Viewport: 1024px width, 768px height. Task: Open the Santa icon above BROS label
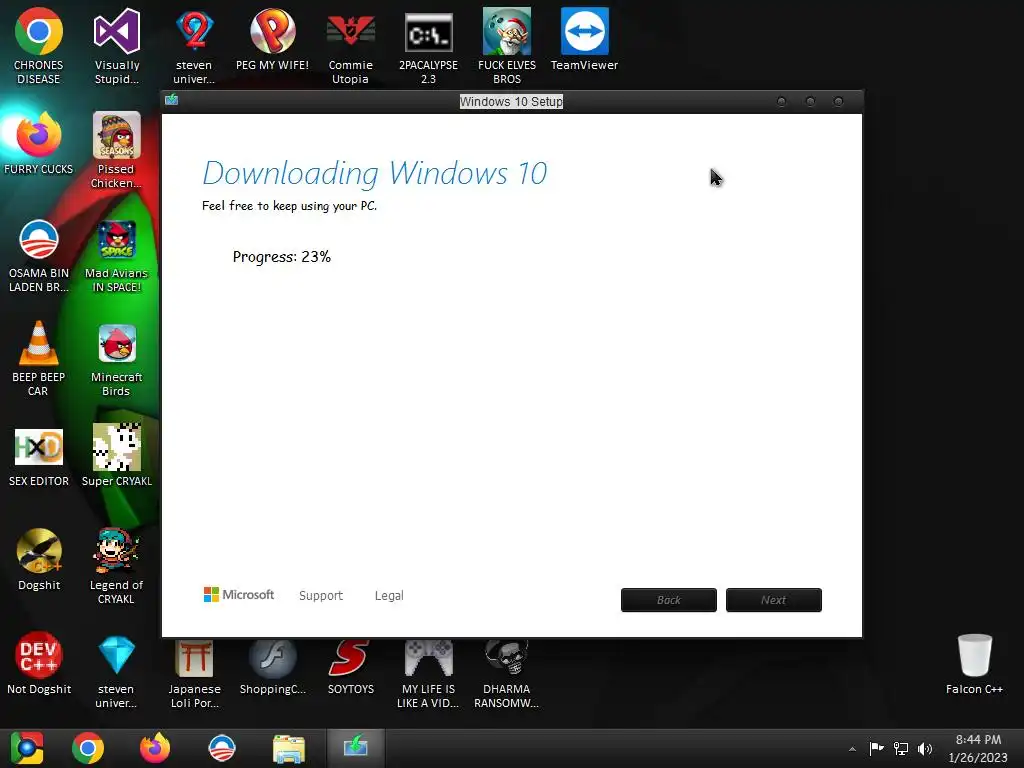[507, 31]
